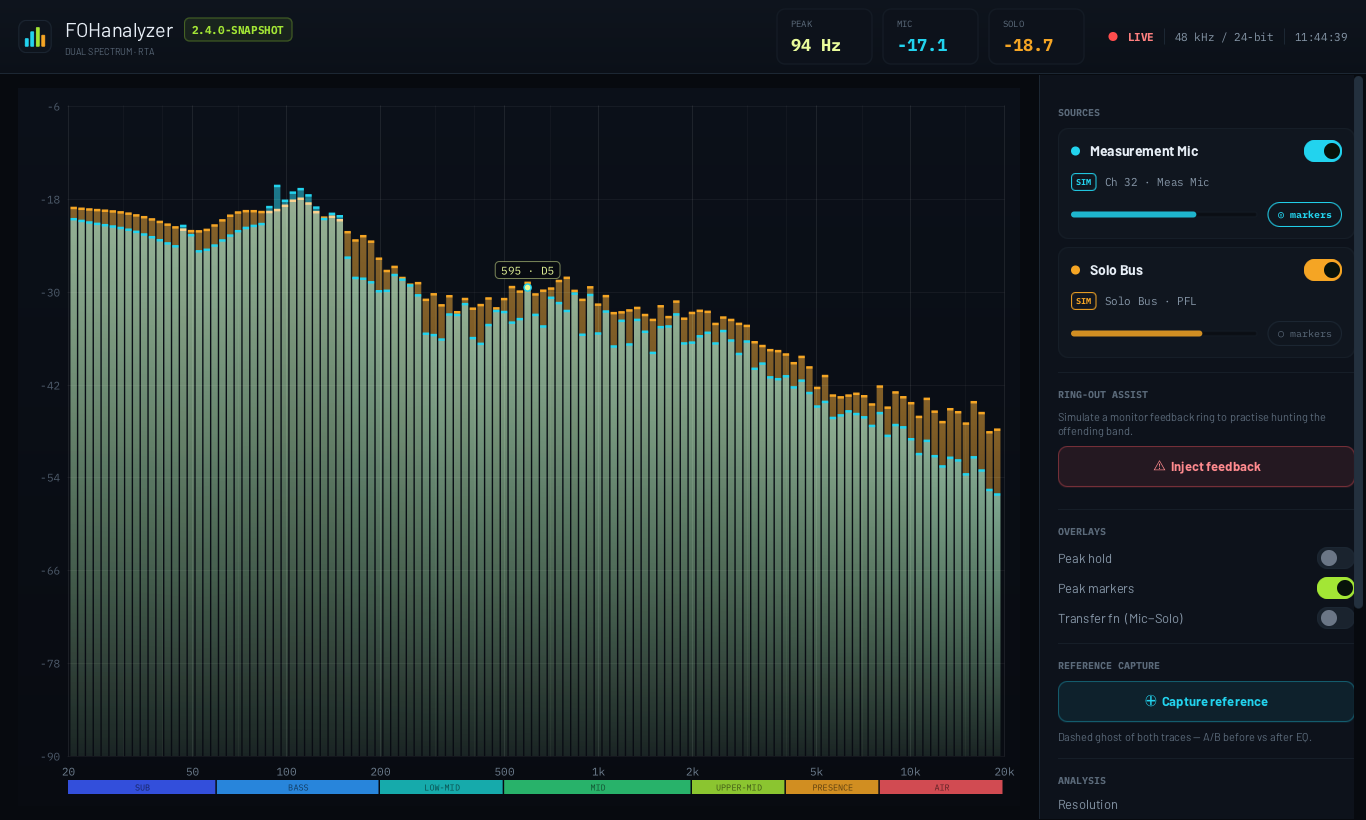The width and height of the screenshot is (1366, 820).
Task: Toggle markers for Solo Bus
Action: pyautogui.click(x=1305, y=334)
